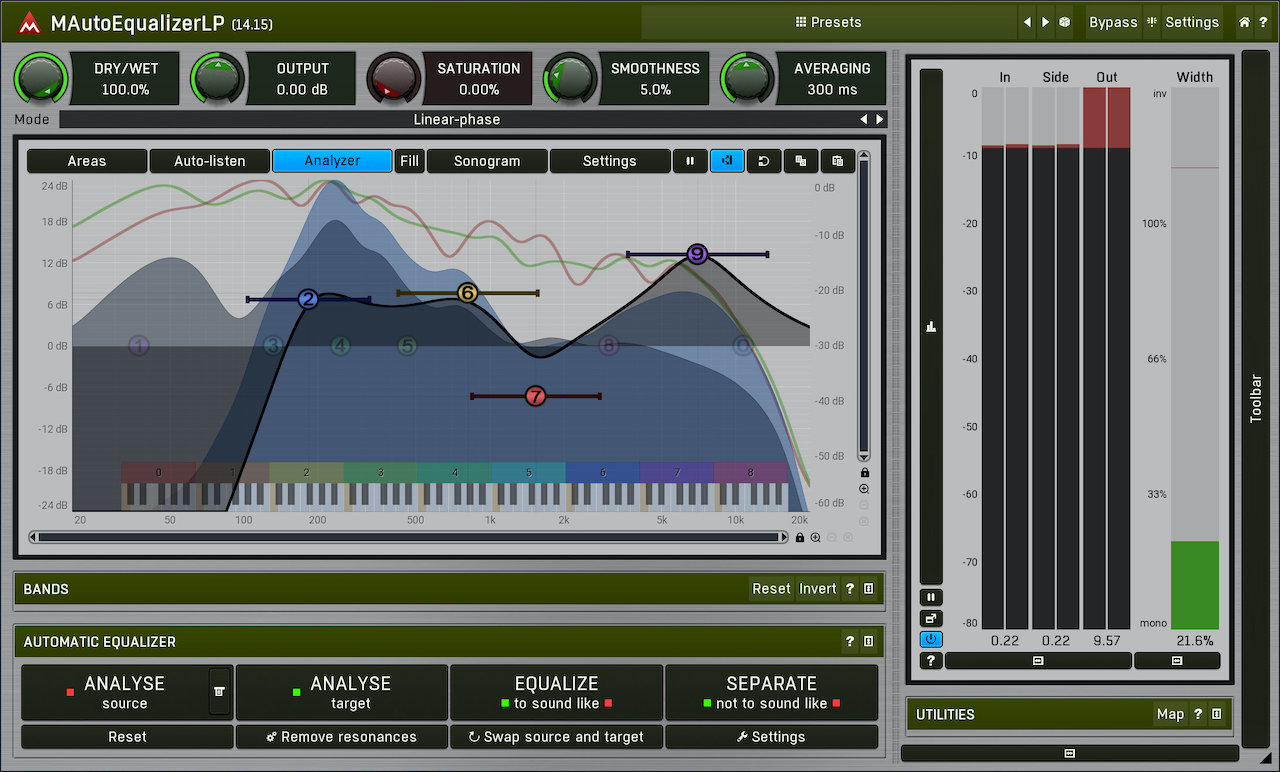This screenshot has height=772, width=1280.
Task: Click the paste icon in analyzer toolbar
Action: pos(837,161)
